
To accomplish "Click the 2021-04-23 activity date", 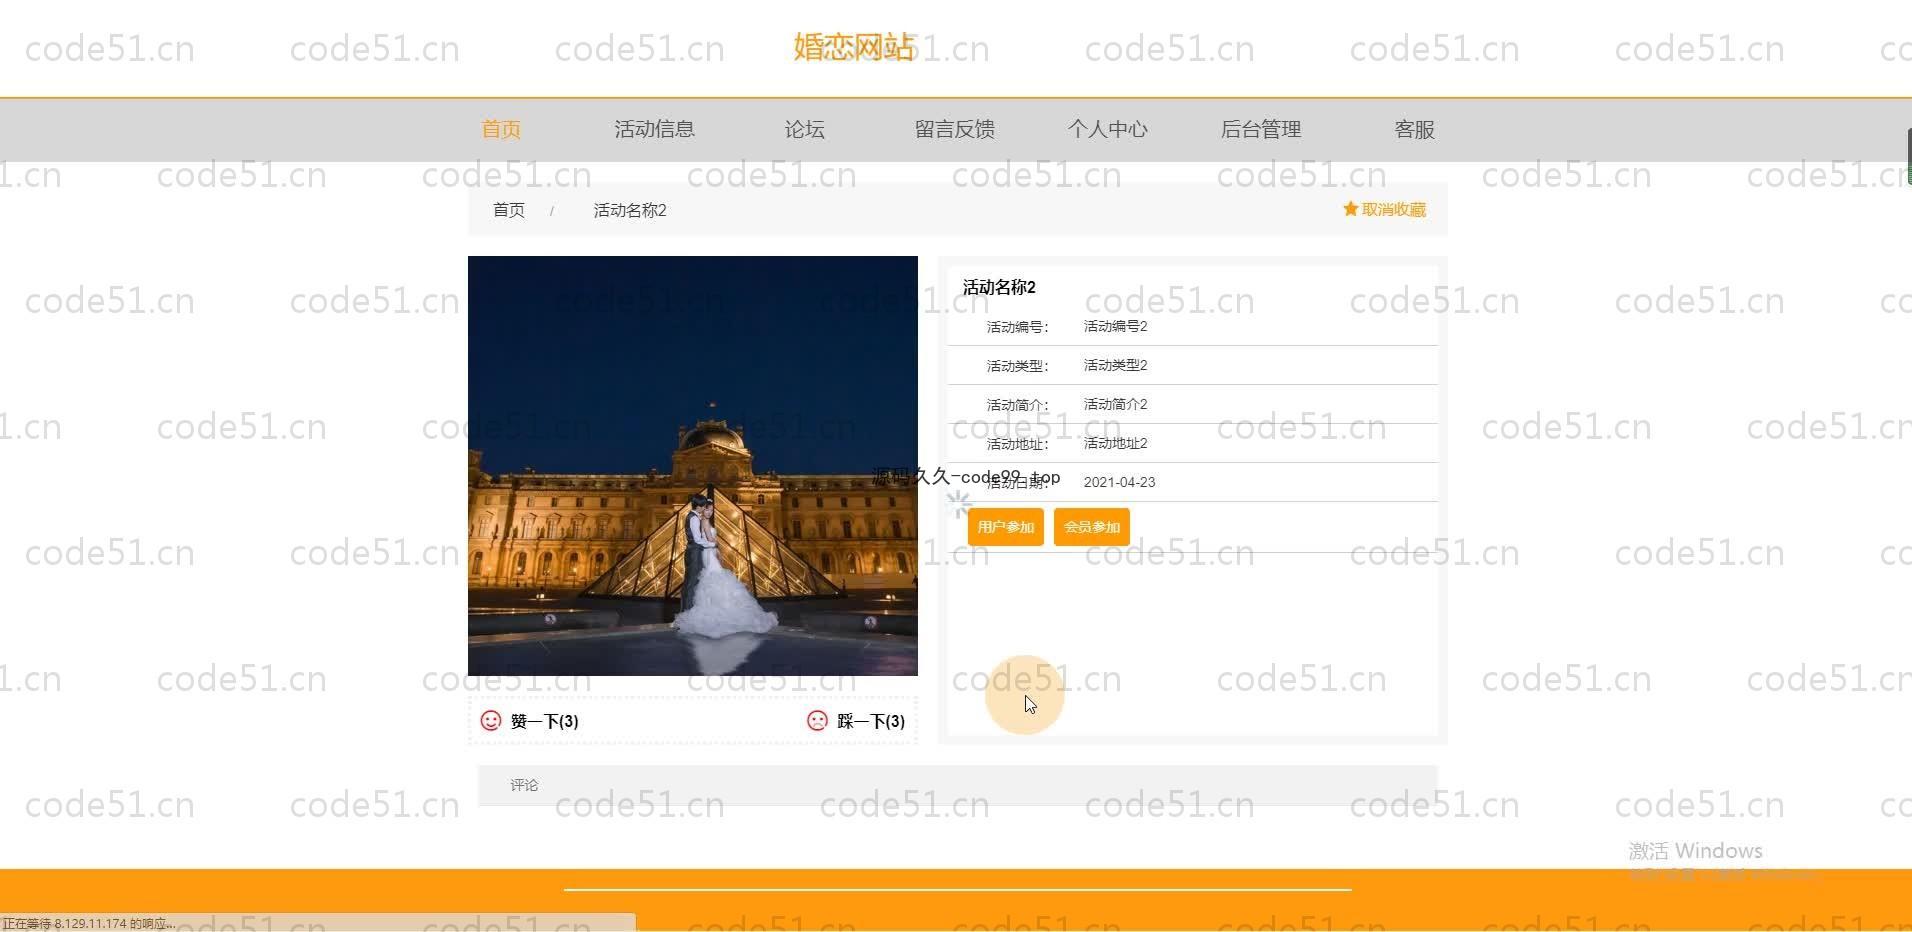I will (x=1119, y=482).
